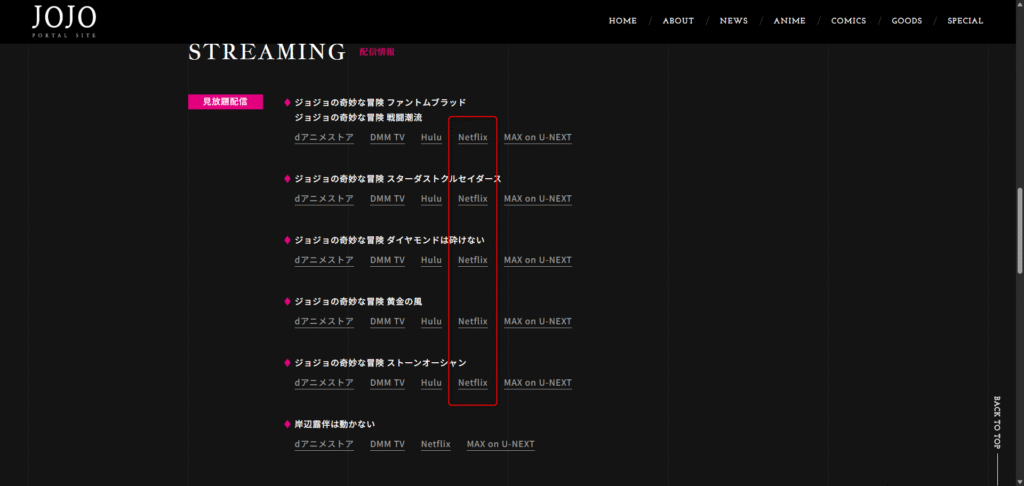Open Hulu for ダイヤモンドは砕けない
This screenshot has width=1024, height=486.
click(x=431, y=261)
